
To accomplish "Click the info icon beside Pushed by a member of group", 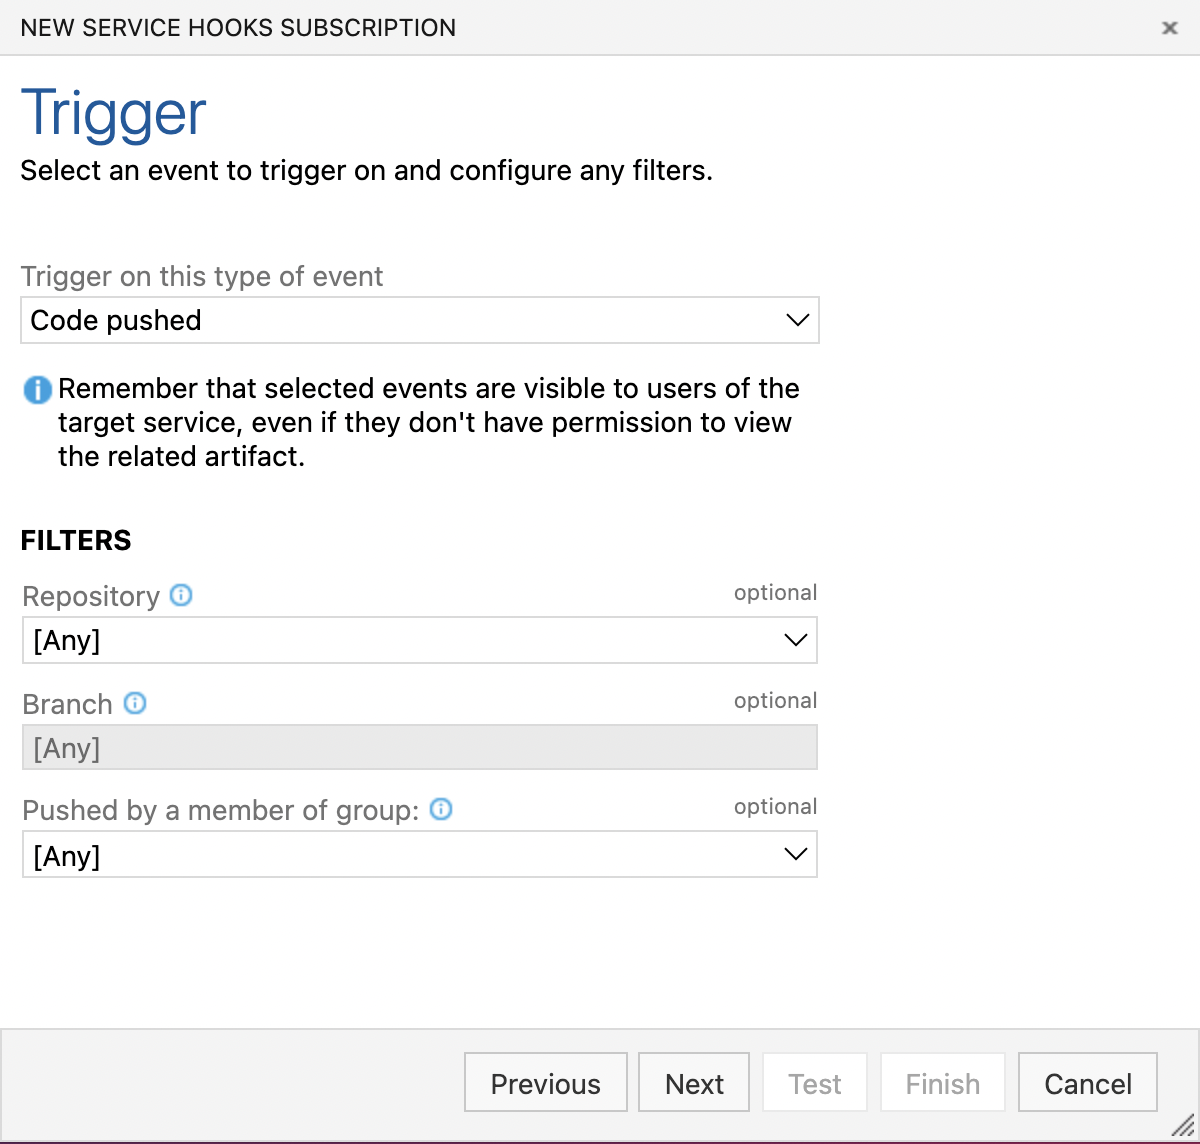I will point(440,810).
